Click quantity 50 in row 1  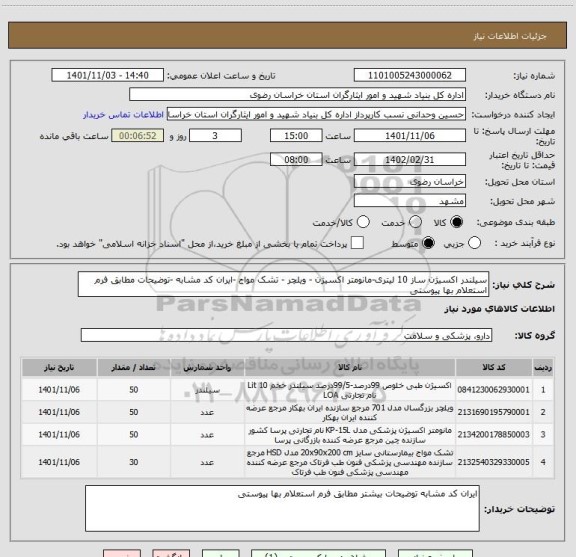pyautogui.click(x=134, y=390)
